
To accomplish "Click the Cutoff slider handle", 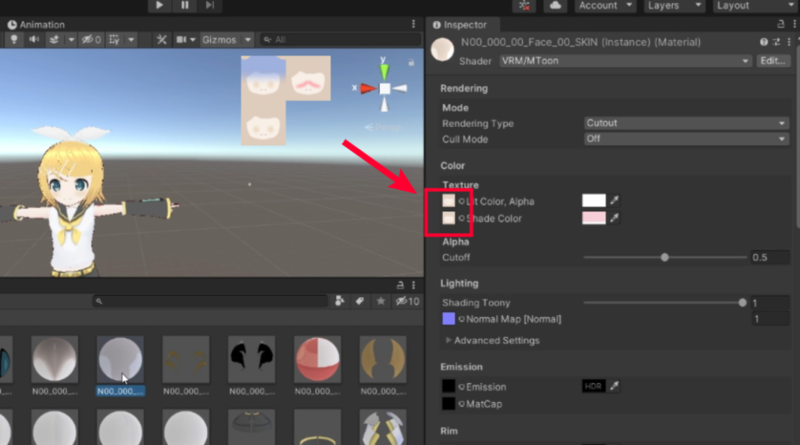I will click(x=664, y=257).
